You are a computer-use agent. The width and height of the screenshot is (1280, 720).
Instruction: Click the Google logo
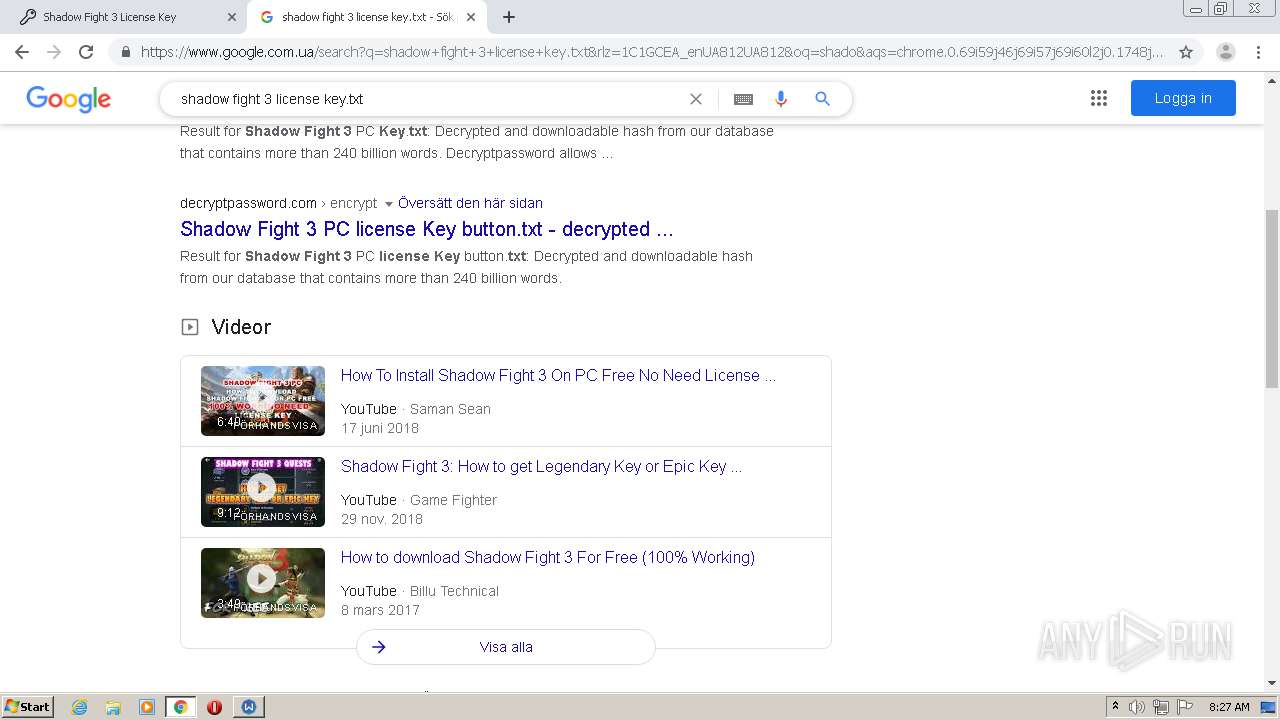coord(69,99)
